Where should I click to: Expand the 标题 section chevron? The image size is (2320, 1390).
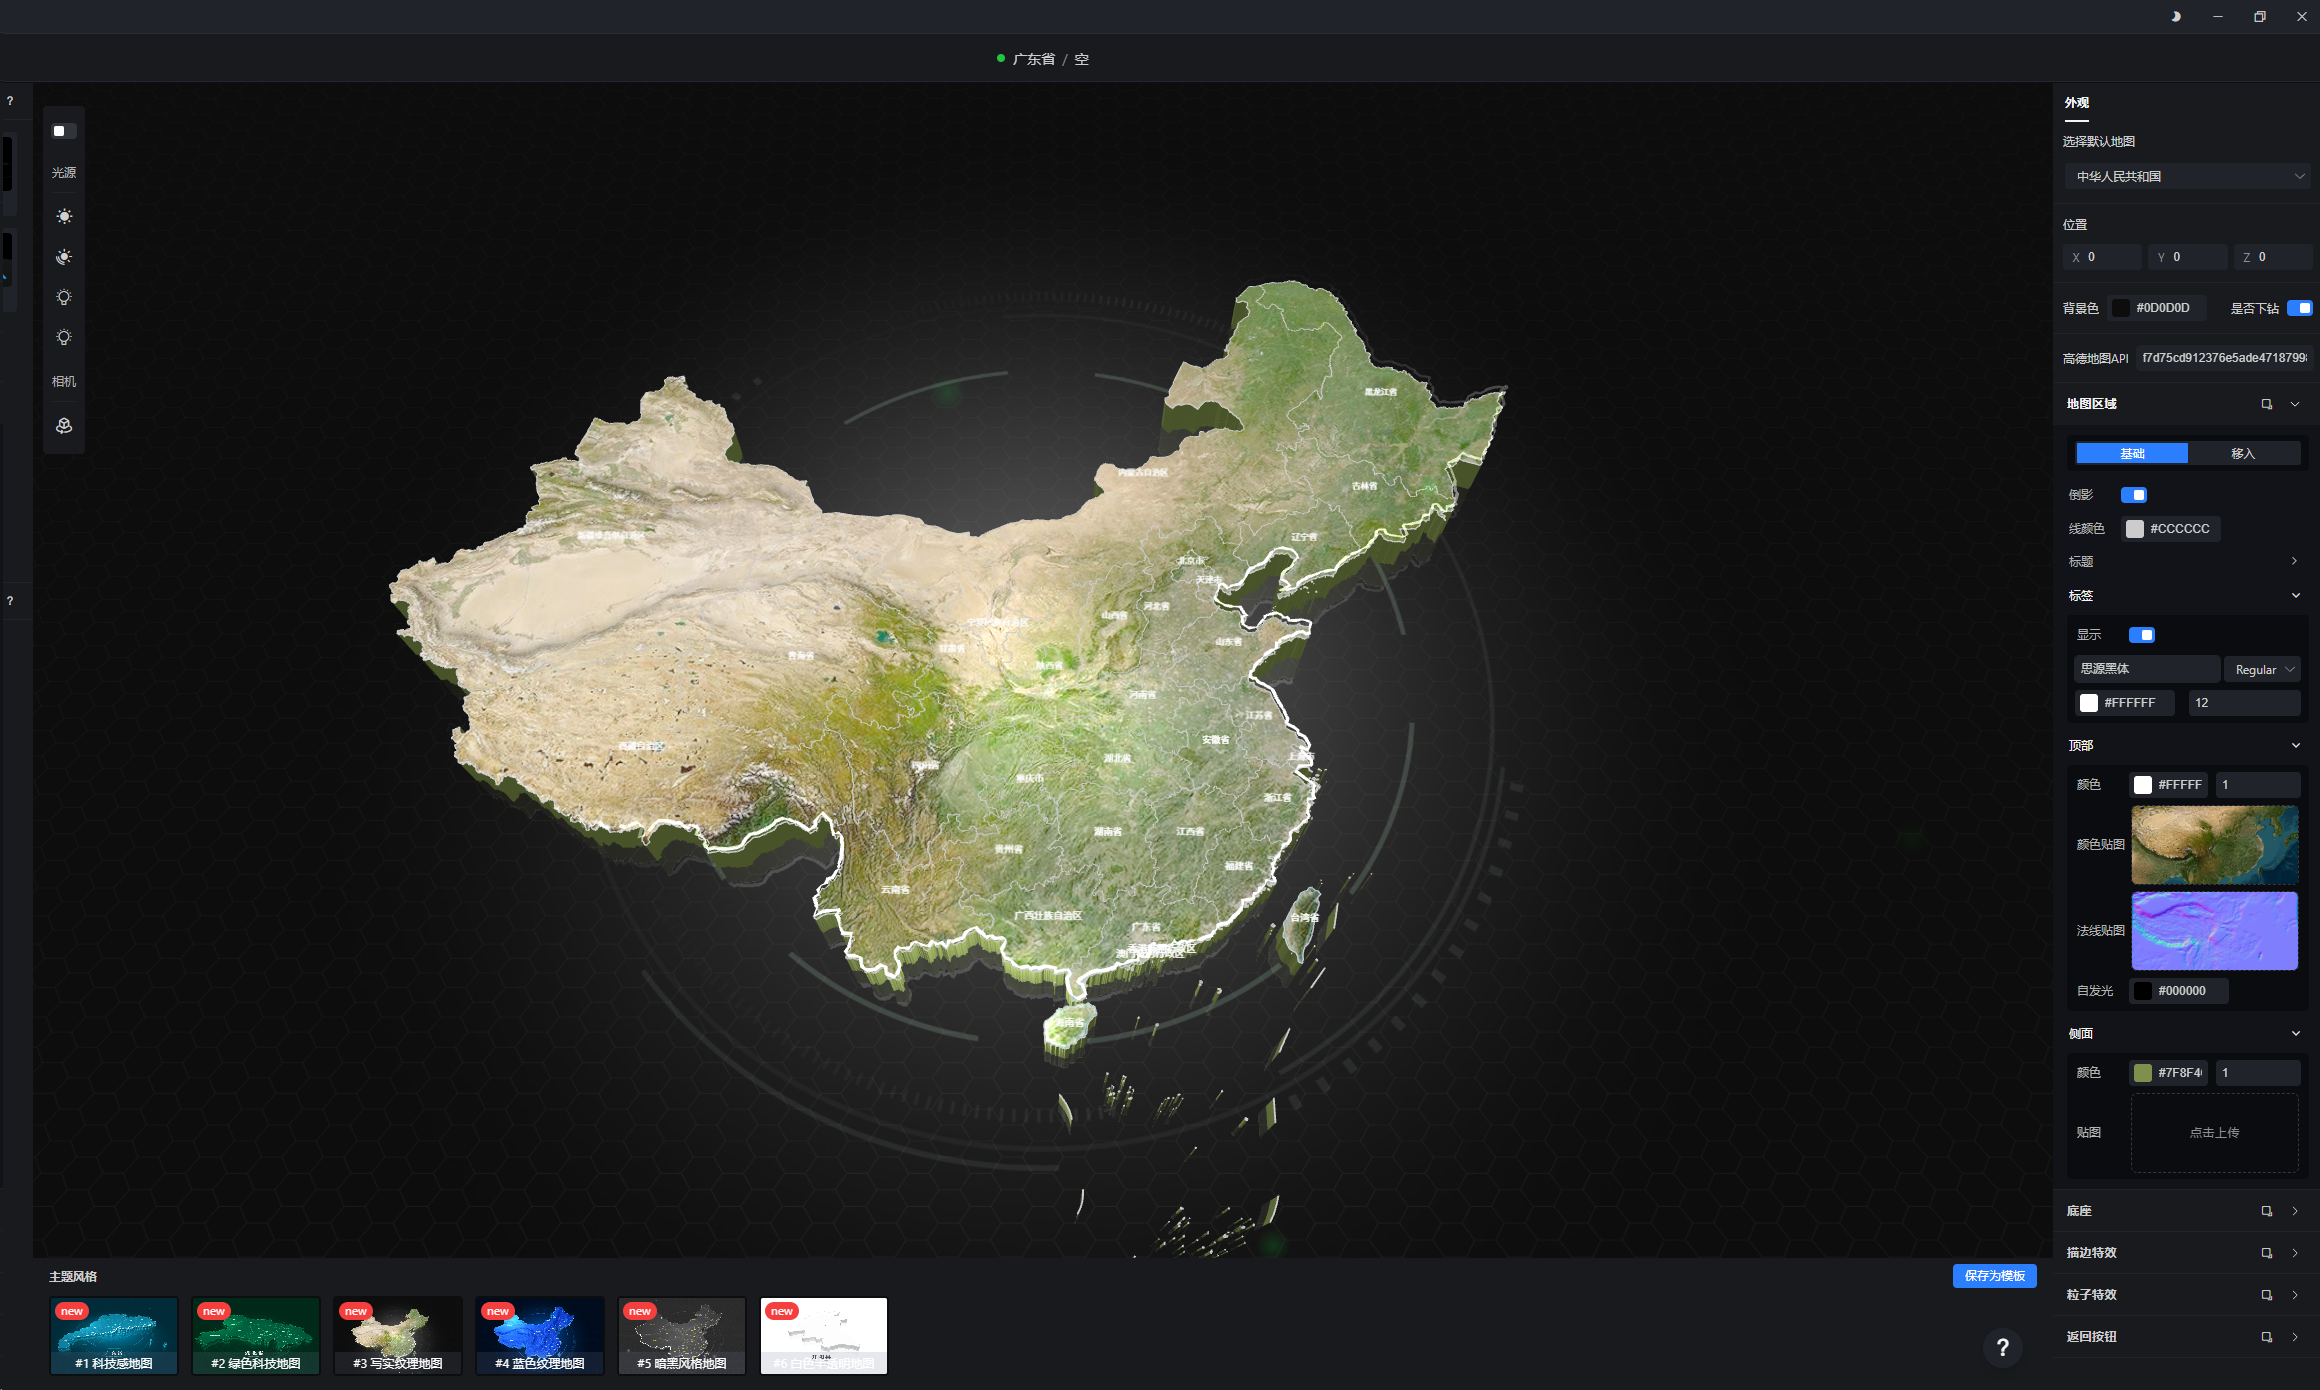point(2294,561)
